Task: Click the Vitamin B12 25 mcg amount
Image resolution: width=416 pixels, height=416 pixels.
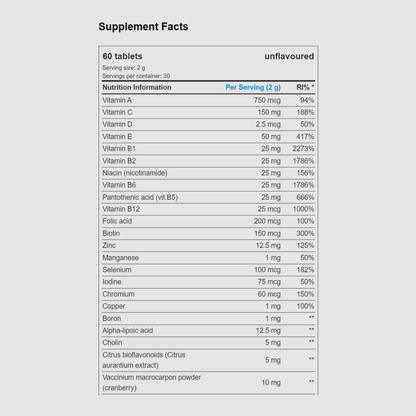Action: coord(269,209)
